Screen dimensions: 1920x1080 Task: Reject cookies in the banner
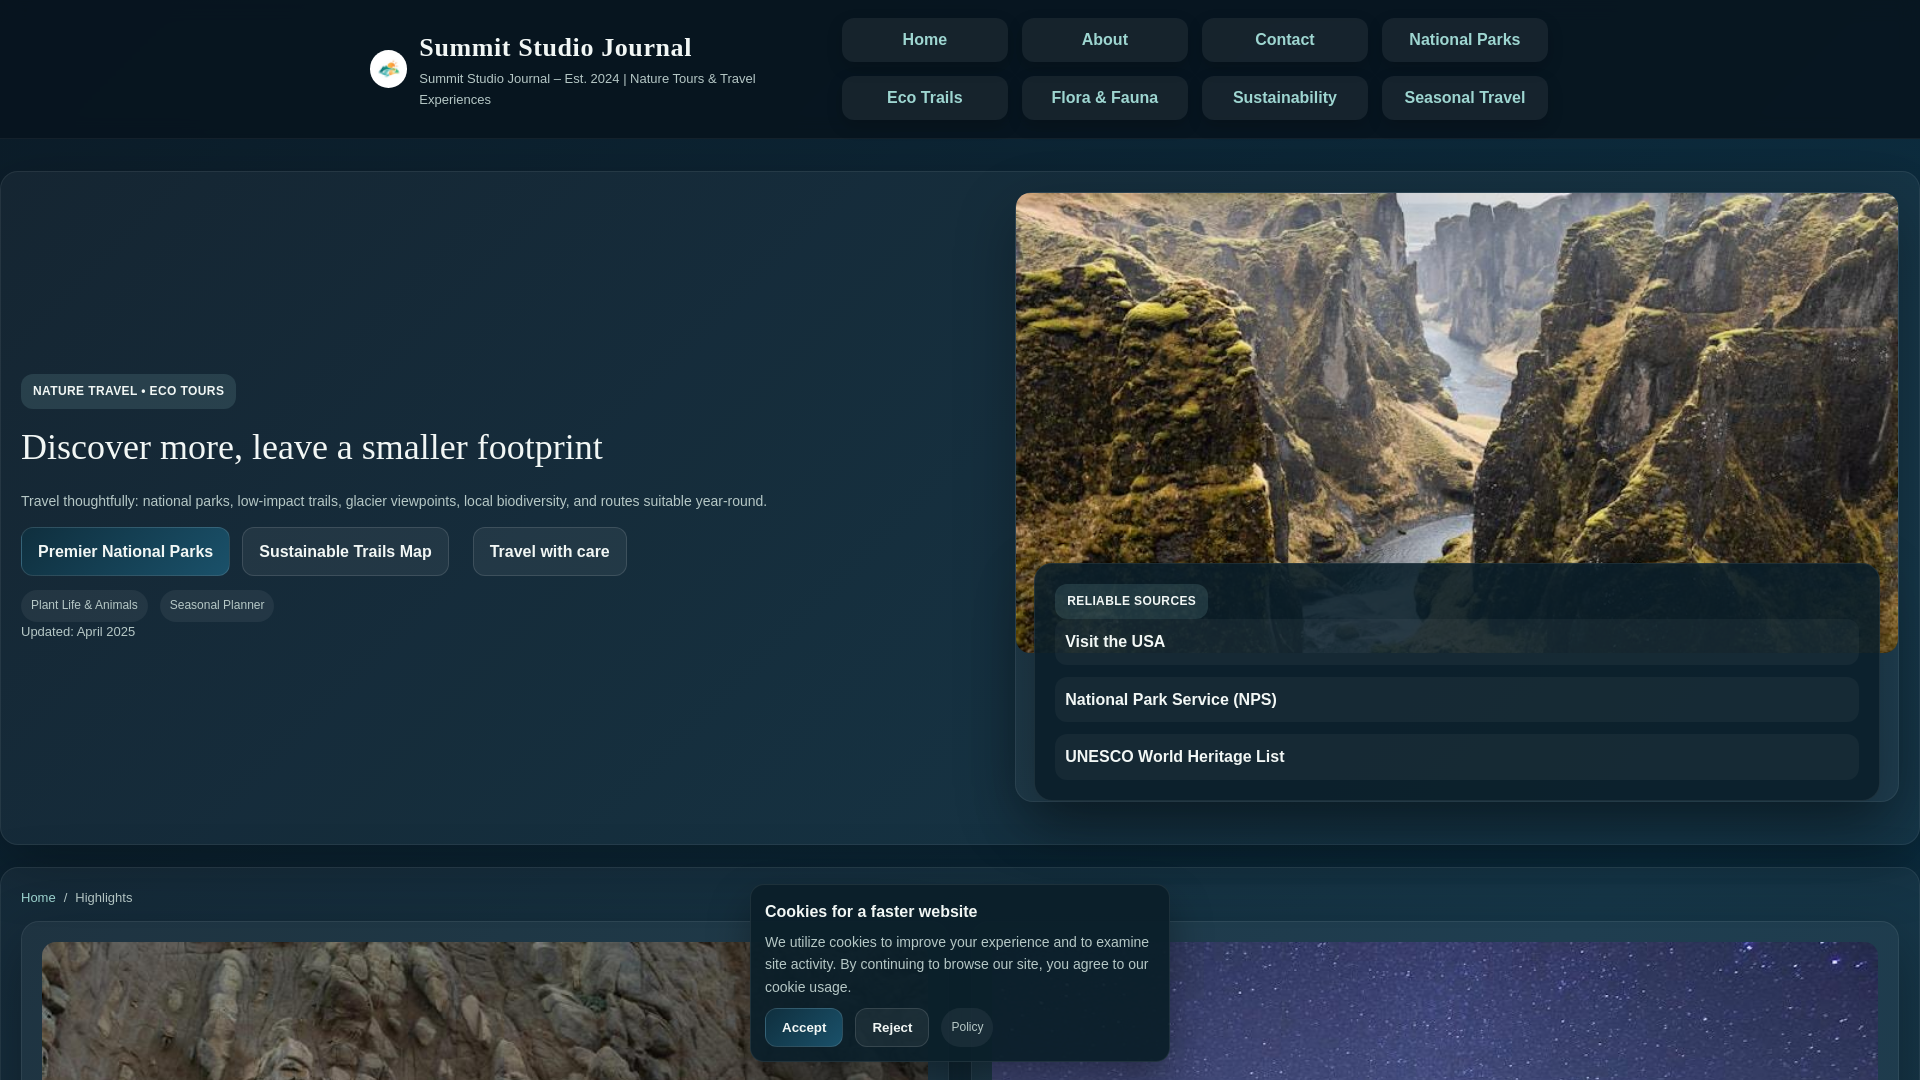892,1027
